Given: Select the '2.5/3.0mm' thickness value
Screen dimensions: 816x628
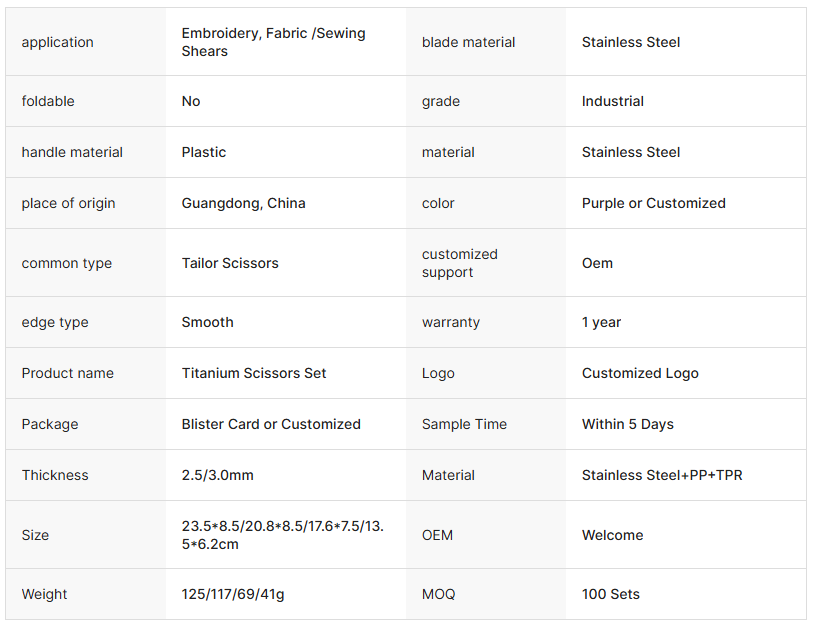Looking at the screenshot, I should click(217, 475).
